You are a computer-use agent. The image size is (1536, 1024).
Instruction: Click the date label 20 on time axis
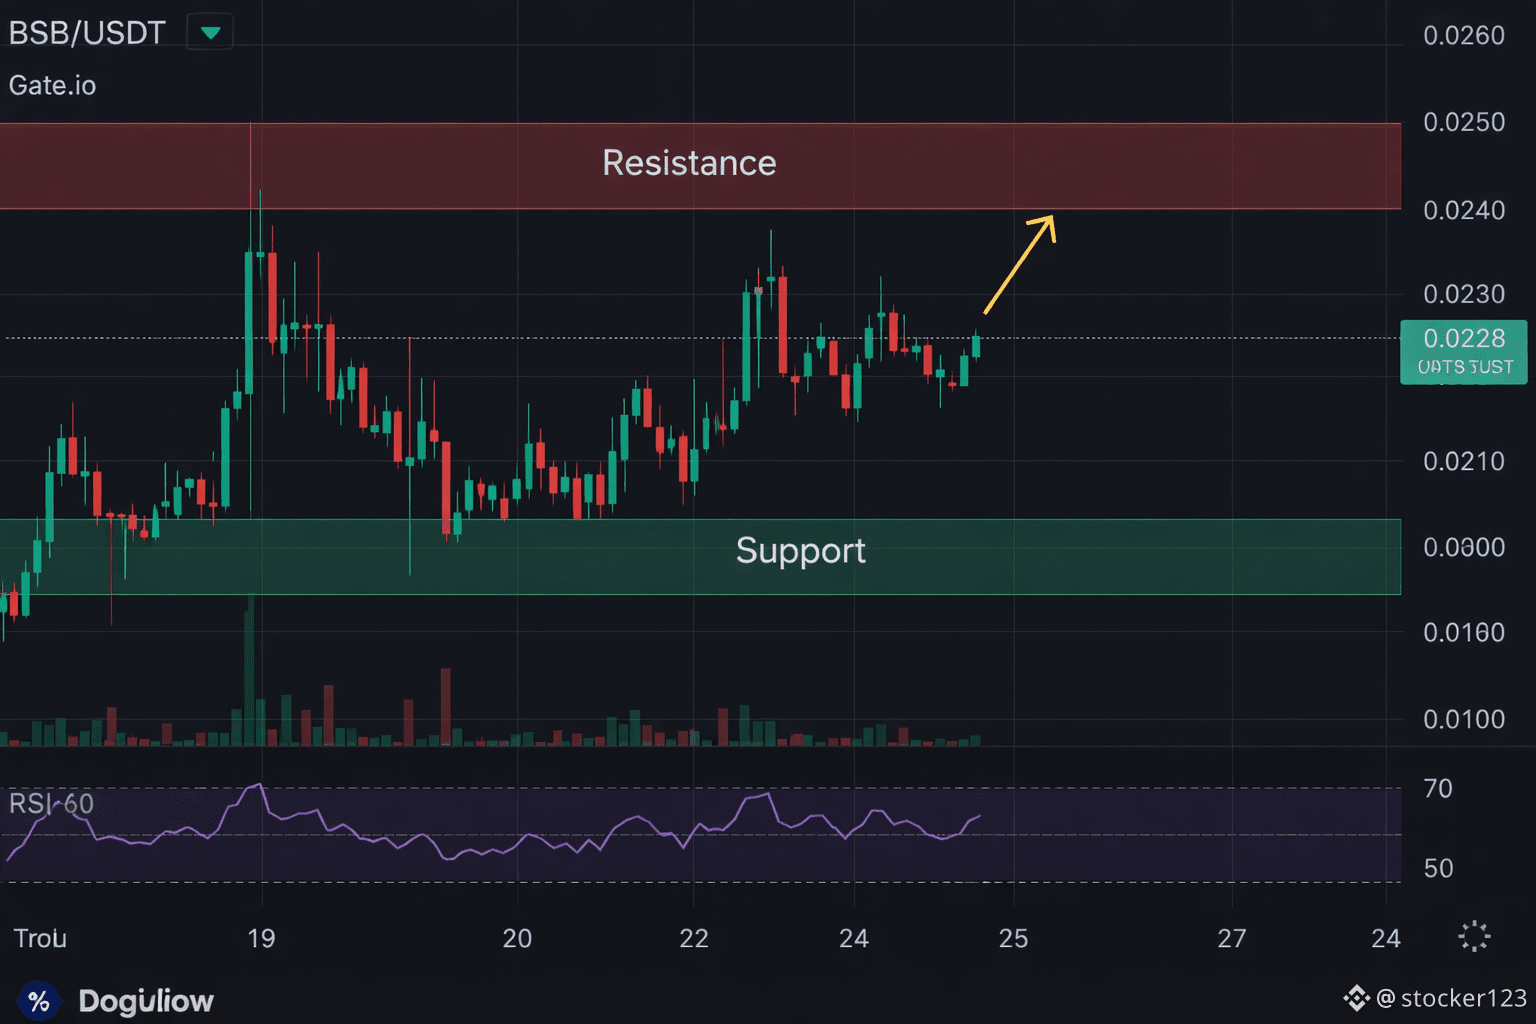[517, 938]
